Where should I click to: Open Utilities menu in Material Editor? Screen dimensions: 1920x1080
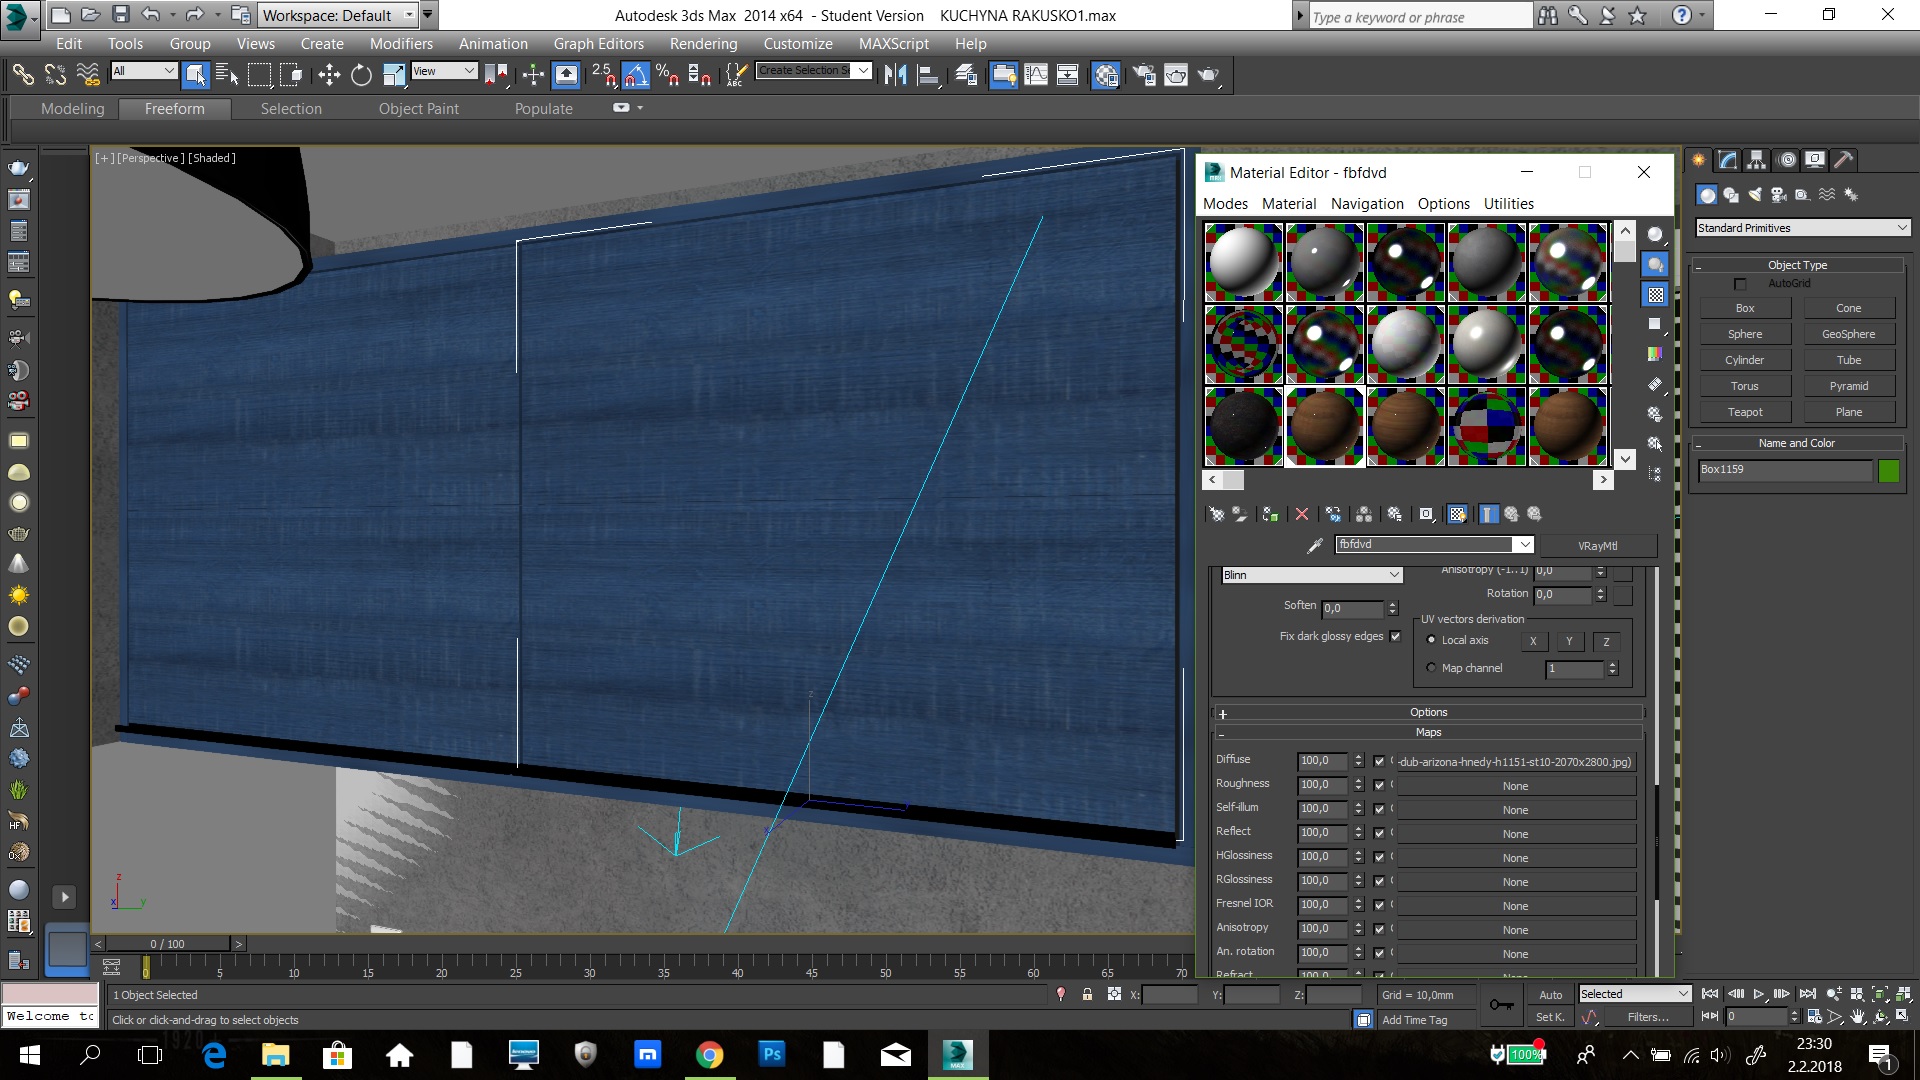point(1508,203)
